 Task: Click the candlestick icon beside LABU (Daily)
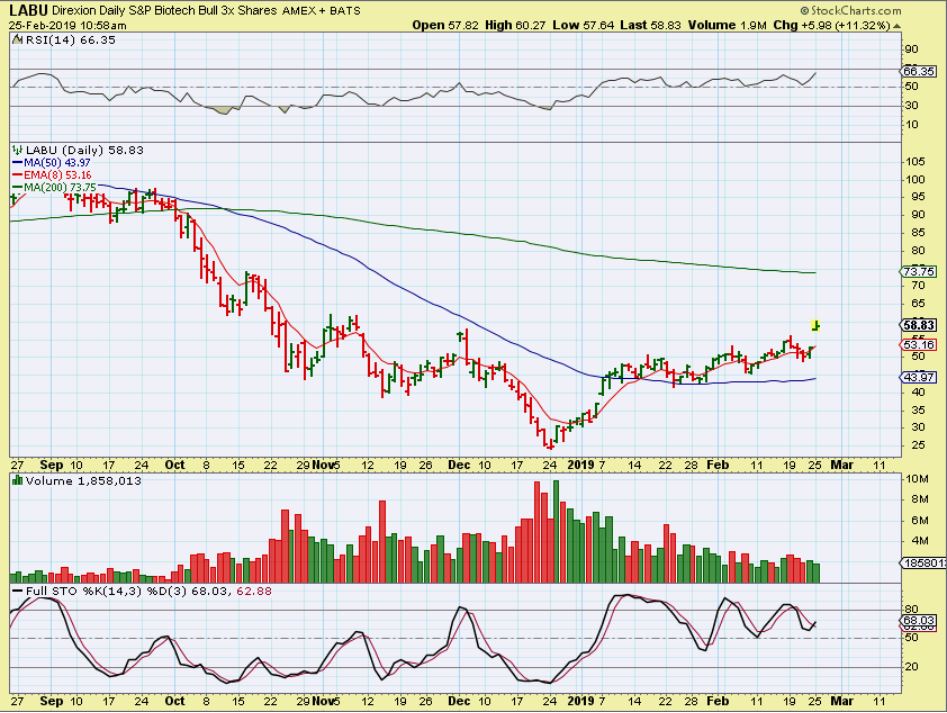tap(18, 150)
